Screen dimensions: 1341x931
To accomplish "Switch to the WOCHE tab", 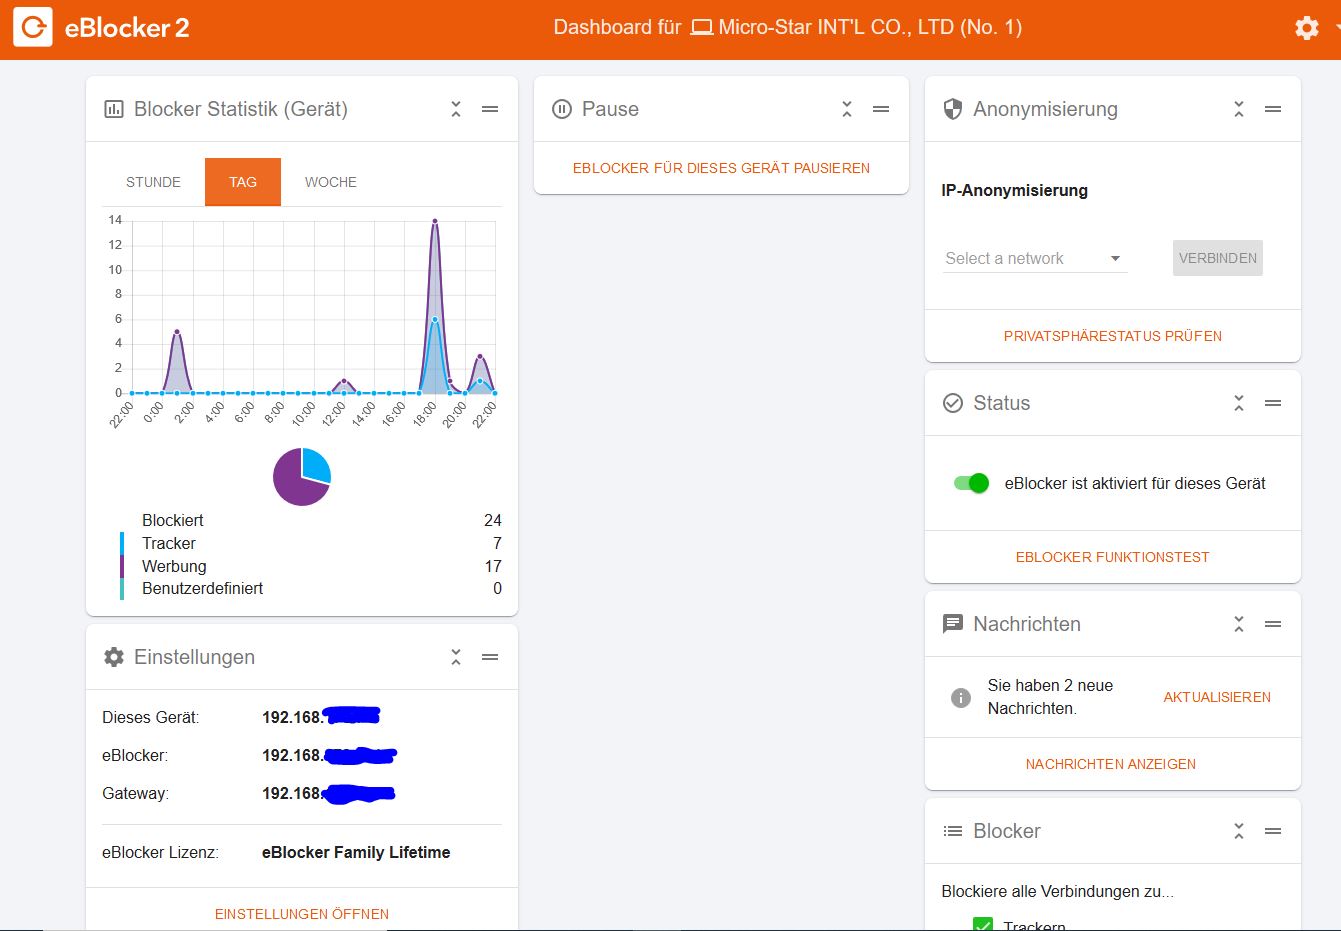I will (331, 182).
